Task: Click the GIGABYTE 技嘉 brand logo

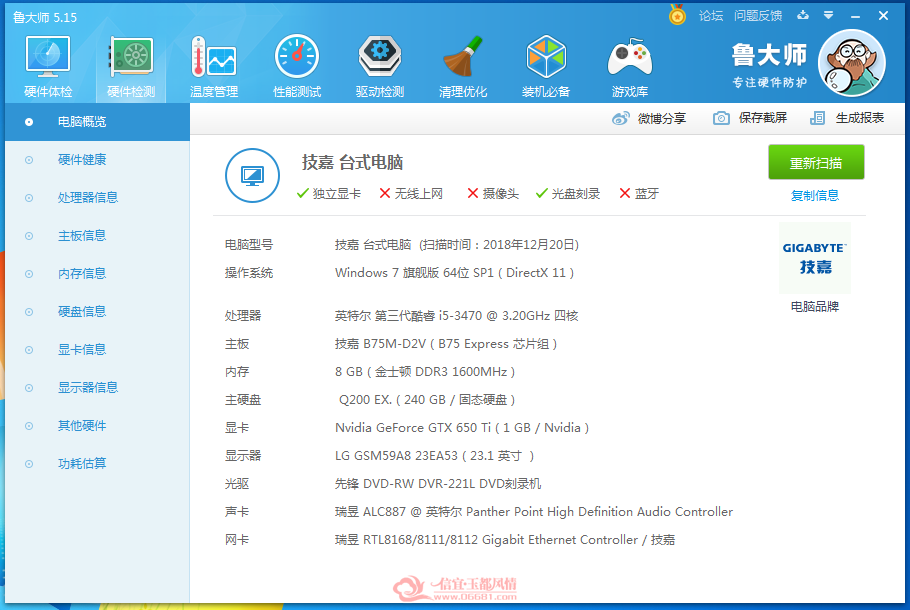Action: click(815, 258)
